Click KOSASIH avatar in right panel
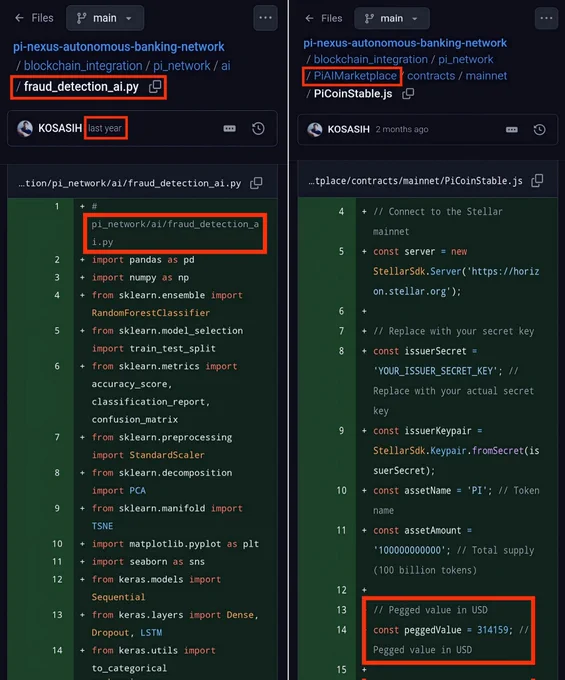Image resolution: width=565 pixels, height=680 pixels. pos(315,129)
